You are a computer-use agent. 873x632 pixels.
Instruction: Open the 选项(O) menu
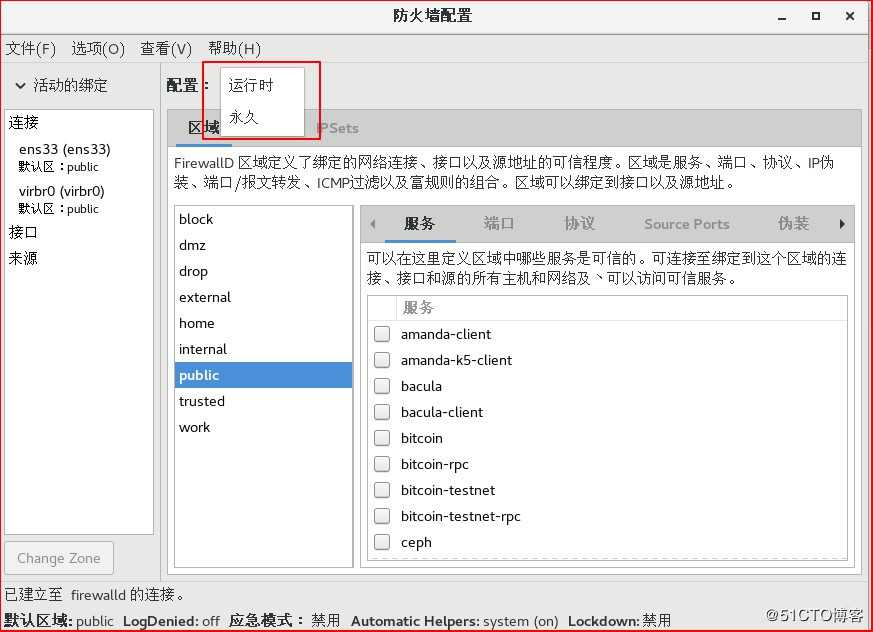(x=98, y=49)
